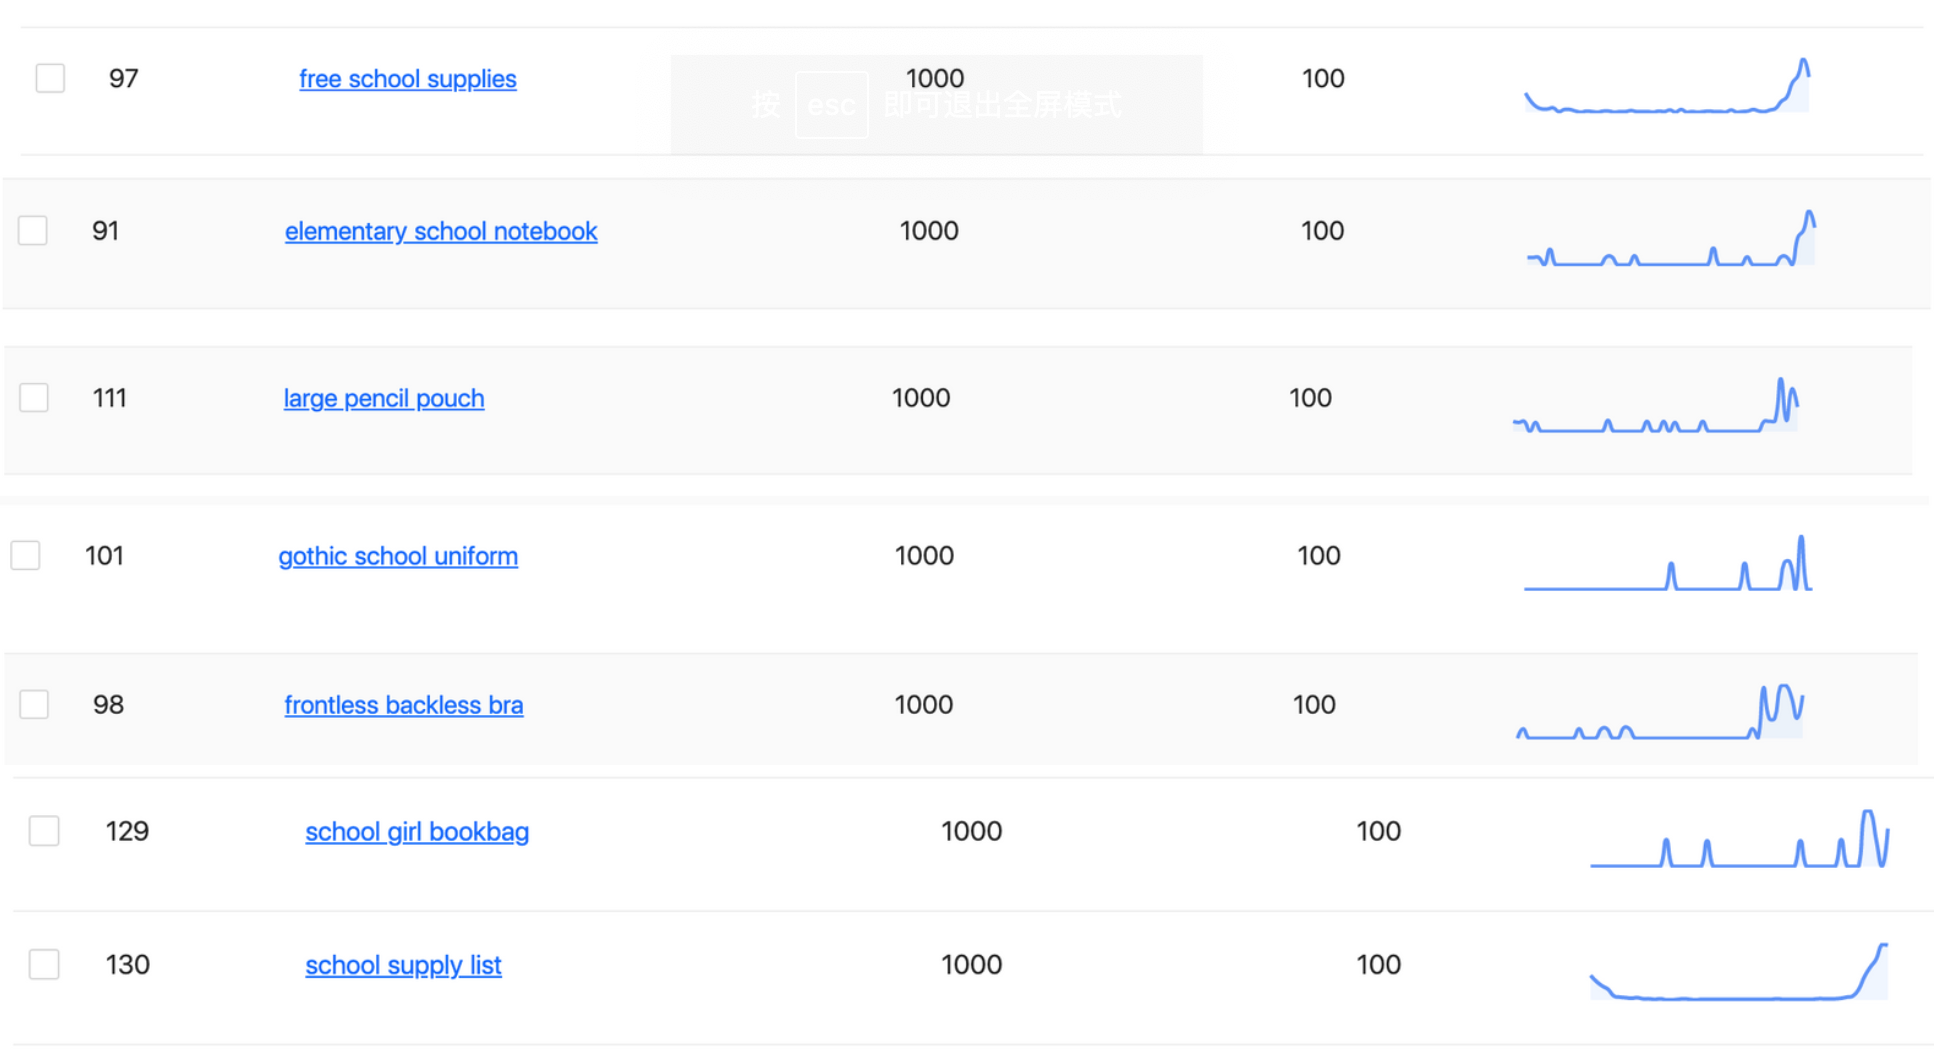Mark the frontless backless bra checkbox
Image resolution: width=1934 pixels, height=1054 pixels.
(34, 704)
